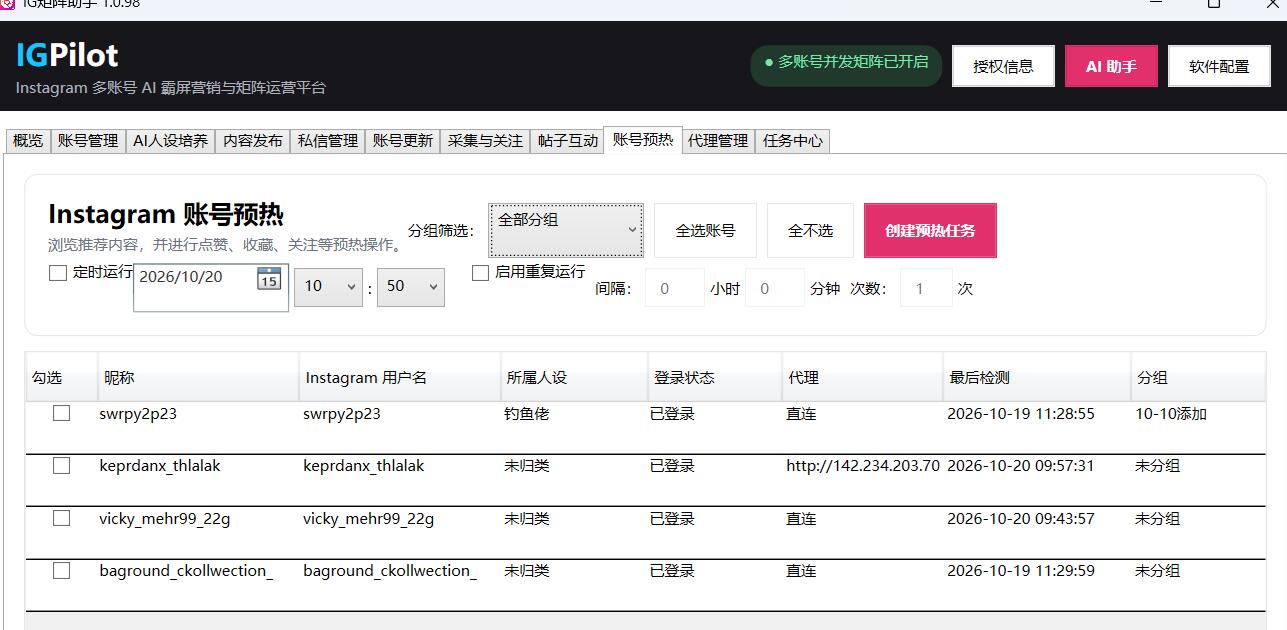Open the 全部分组 group filter dropdown
Screen dimensions: 1287x630
click(x=566, y=230)
